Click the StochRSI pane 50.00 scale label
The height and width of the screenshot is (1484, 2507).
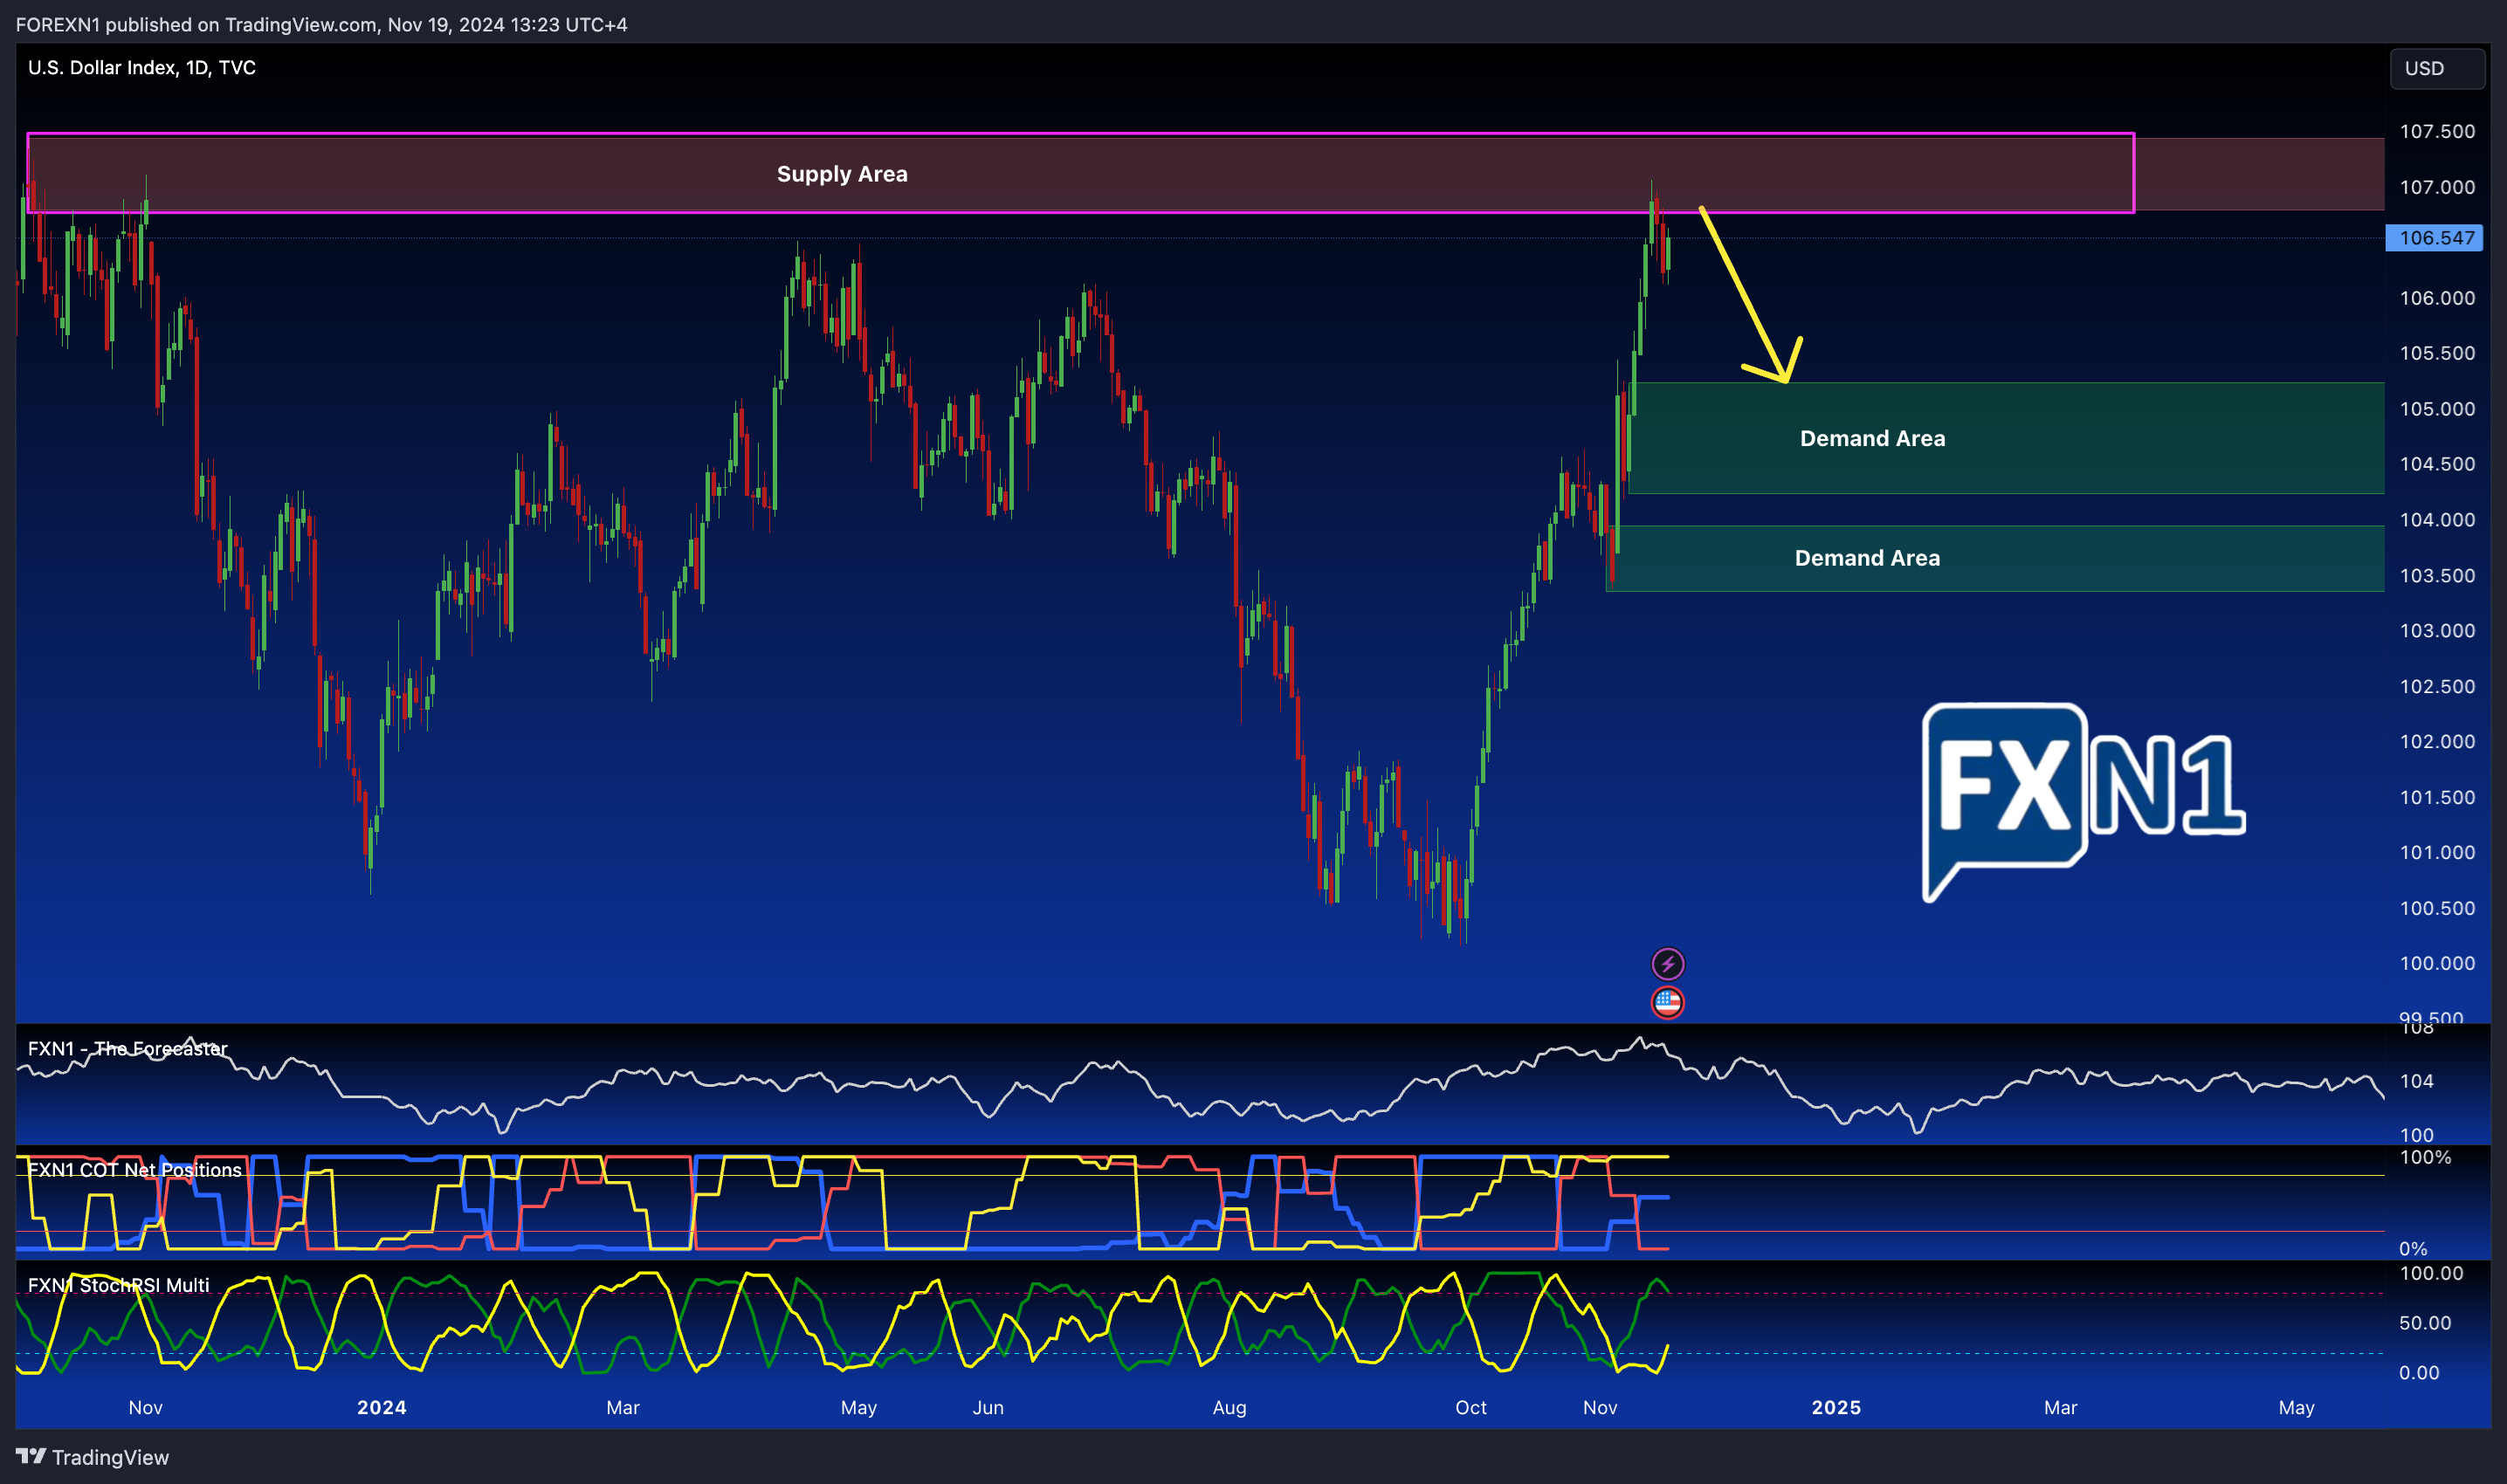point(2425,1323)
